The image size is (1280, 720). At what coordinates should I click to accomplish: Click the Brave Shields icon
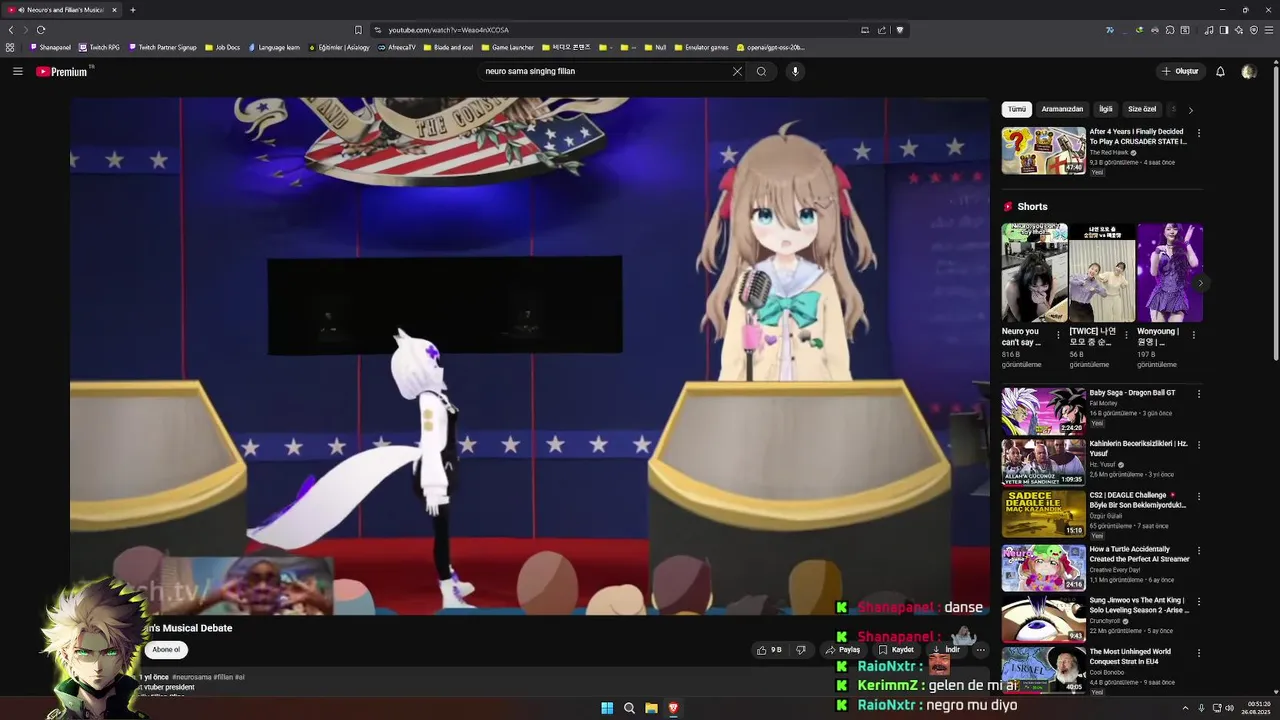[900, 30]
